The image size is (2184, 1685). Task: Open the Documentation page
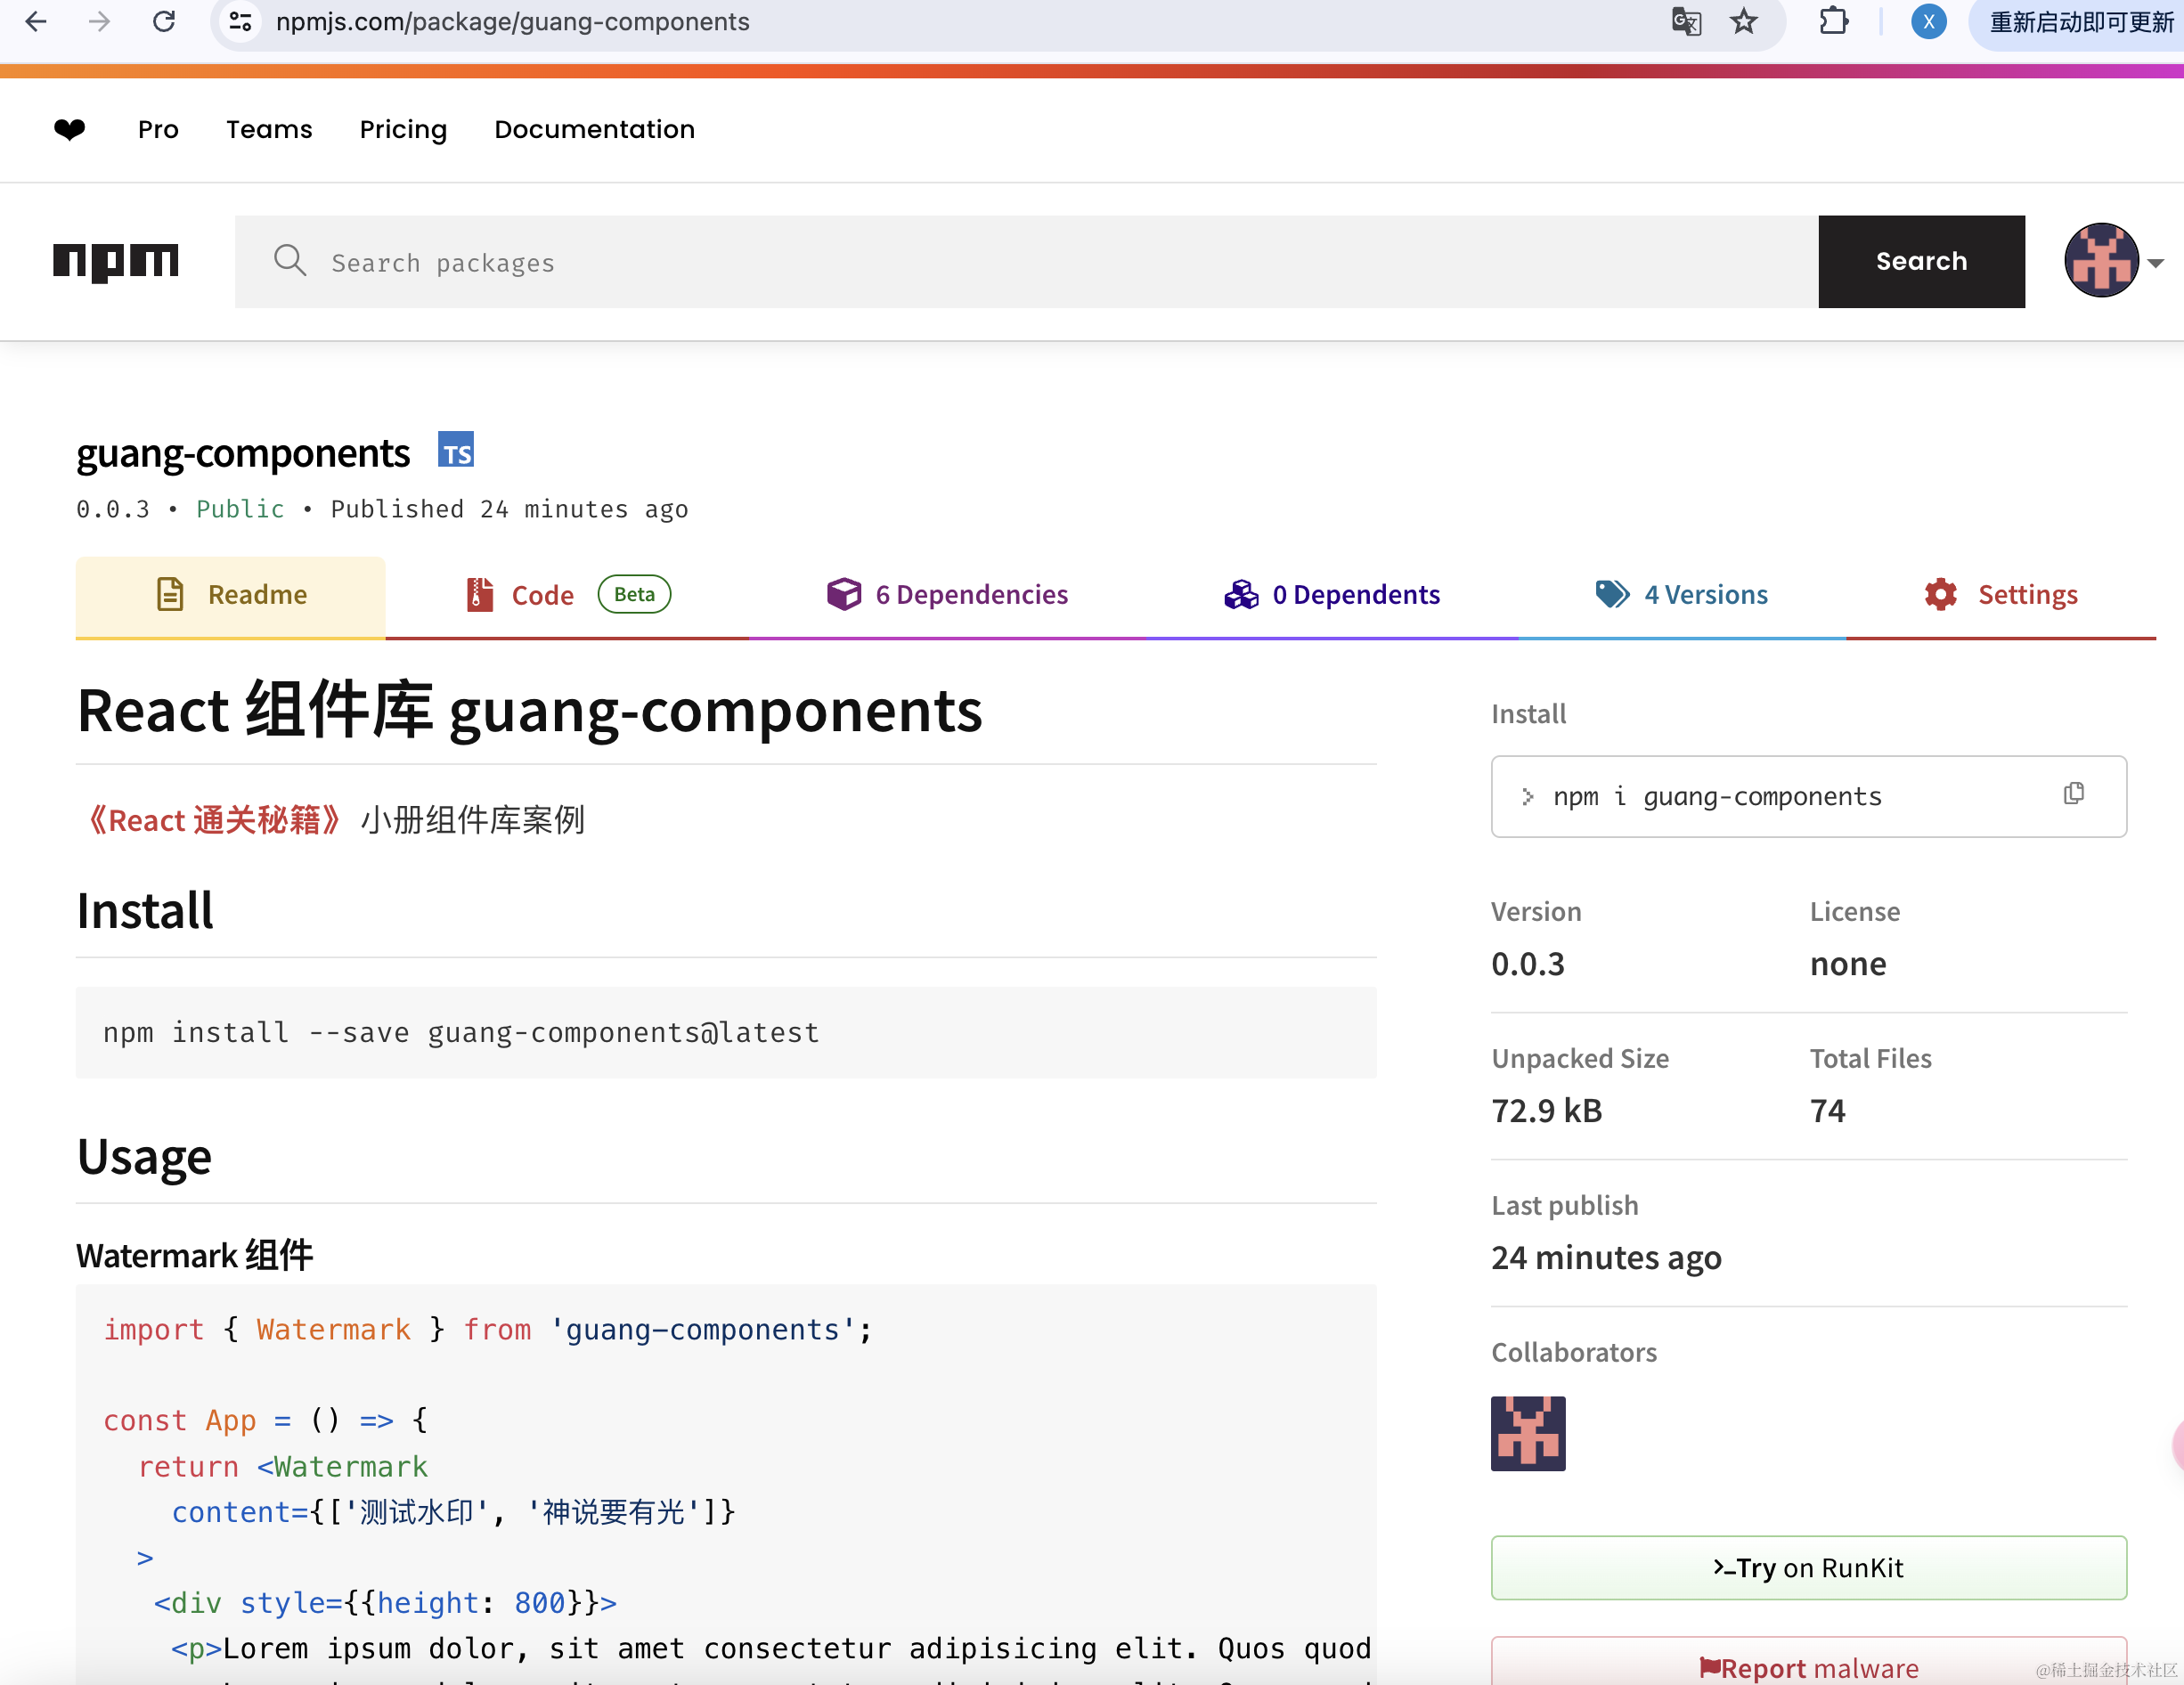pyautogui.click(x=594, y=129)
